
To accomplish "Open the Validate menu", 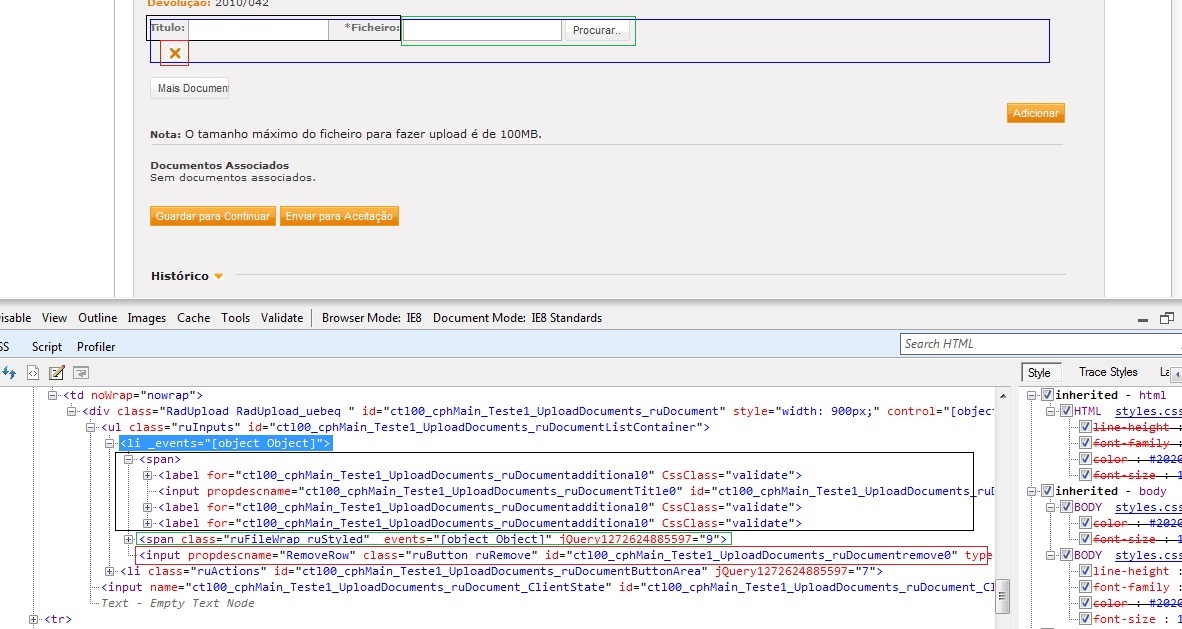I will [282, 318].
